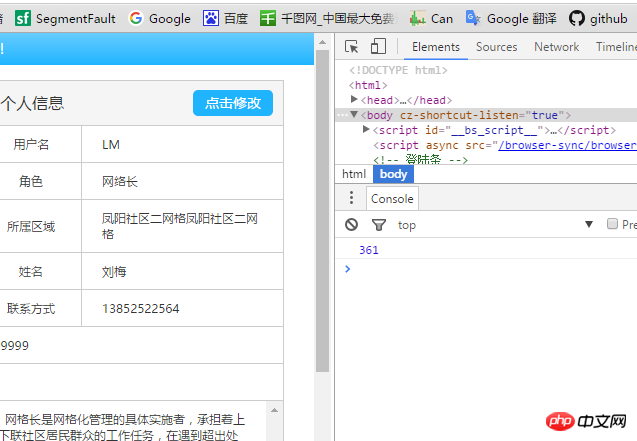Open the Google 翻译 bookmark
Viewport: 637px width, 441px height.
(x=511, y=18)
